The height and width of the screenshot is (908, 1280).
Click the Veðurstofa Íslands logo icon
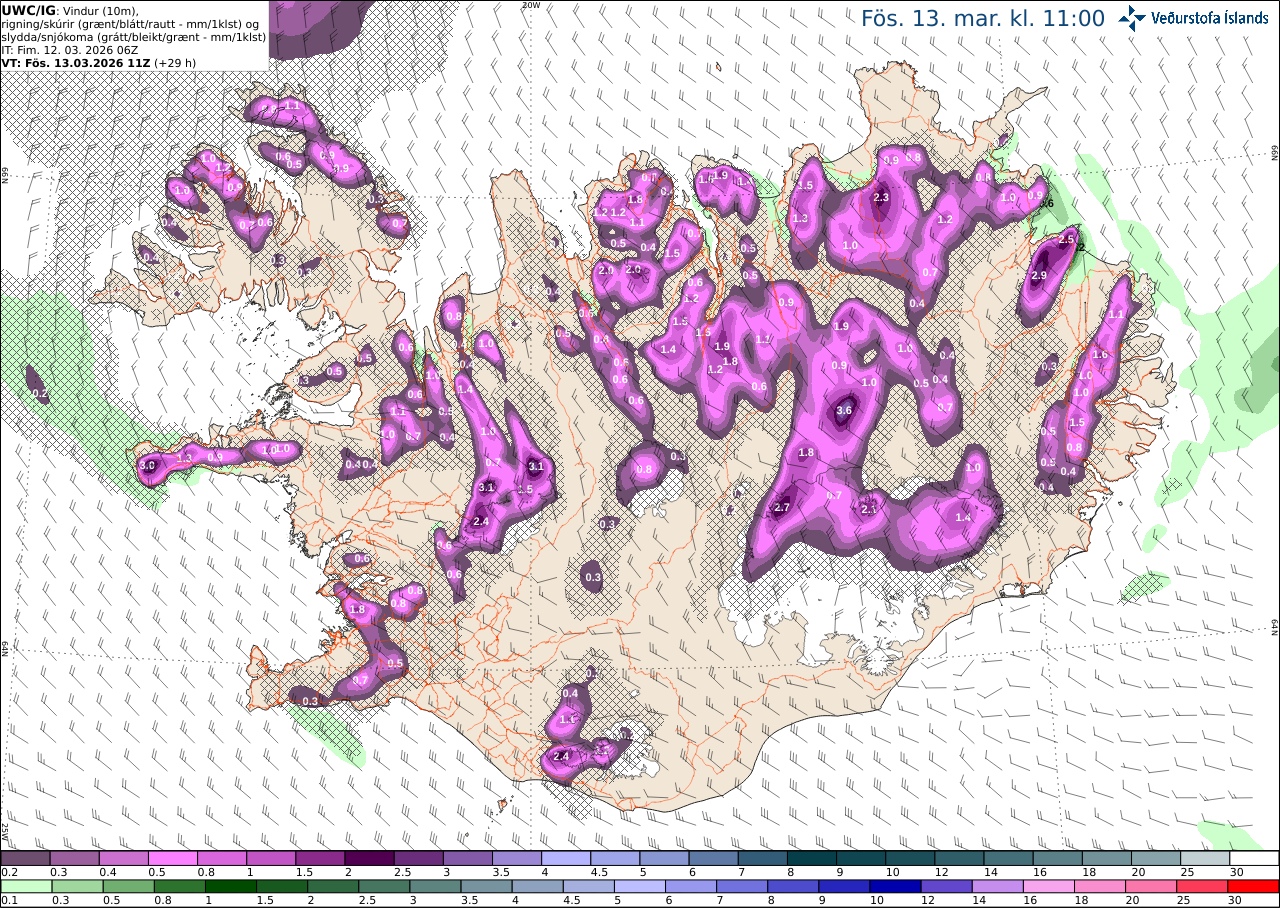point(1132,18)
